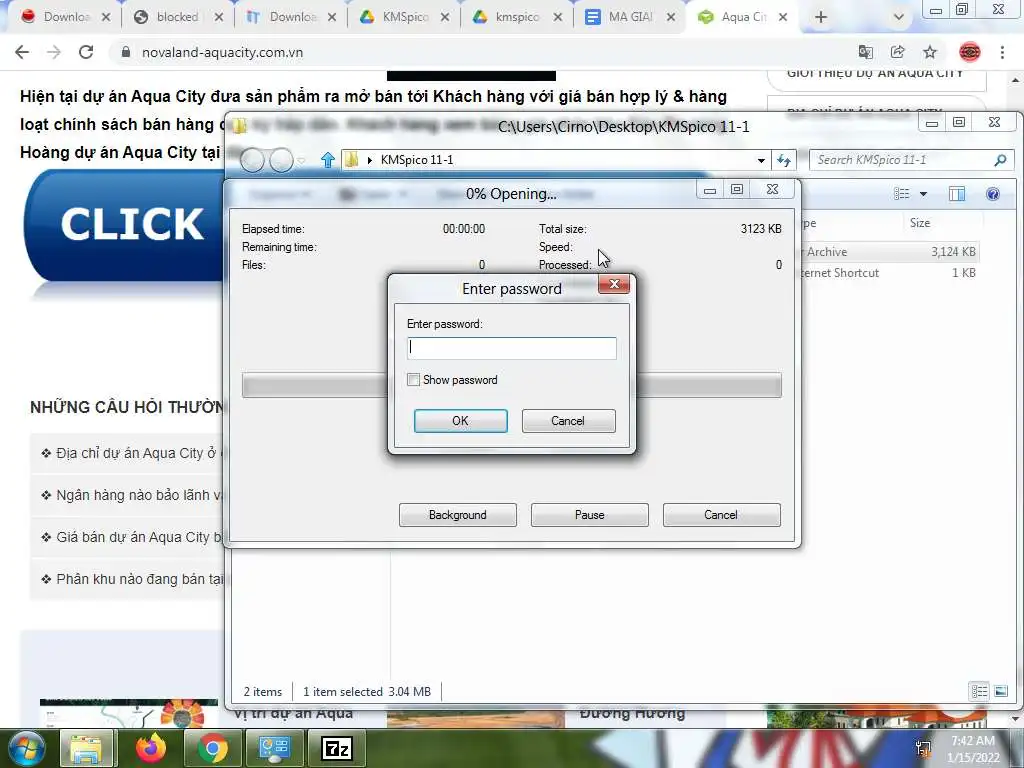This screenshot has height=768, width=1024.
Task: Expand the Explorer address path dropdown
Action: tap(761, 160)
